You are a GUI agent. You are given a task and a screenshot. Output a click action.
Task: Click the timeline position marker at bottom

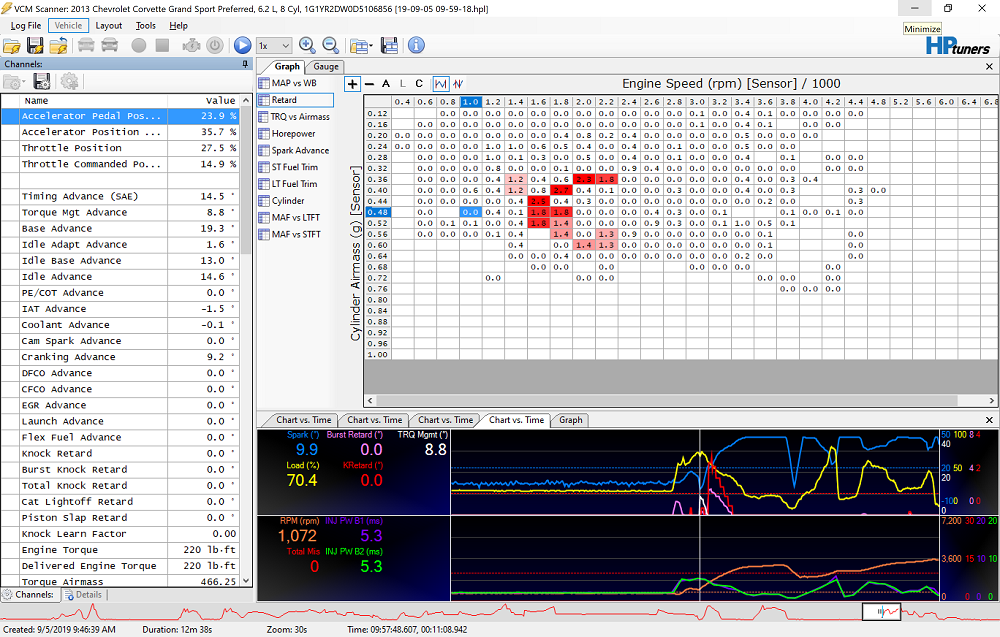click(x=882, y=611)
